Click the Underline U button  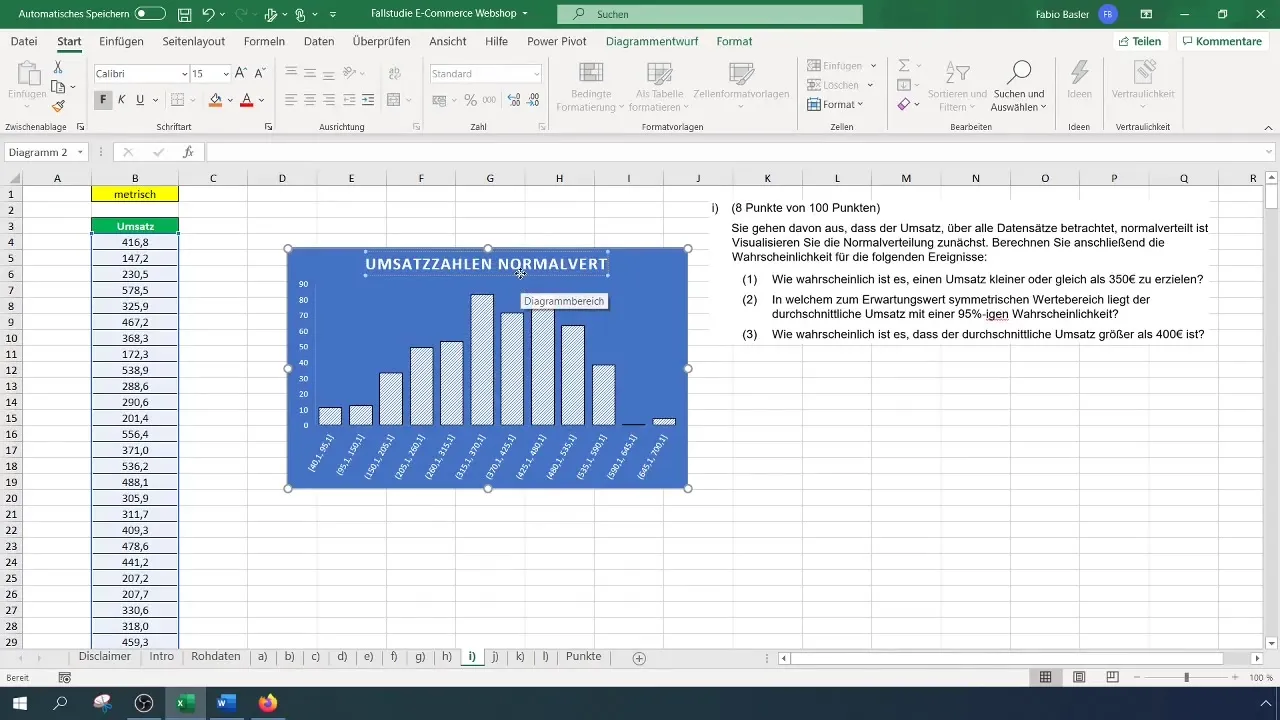coord(140,100)
